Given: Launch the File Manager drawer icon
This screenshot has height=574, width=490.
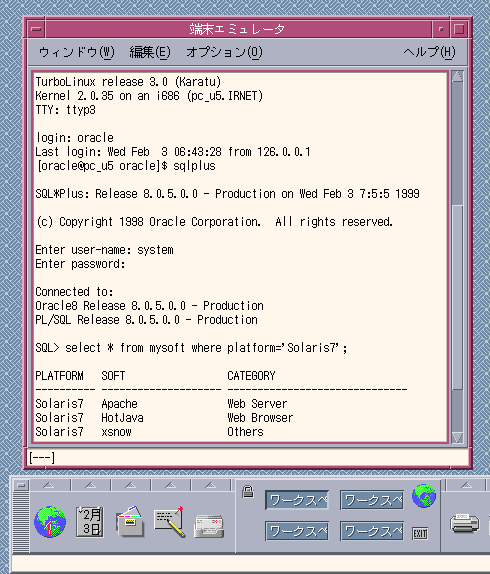Looking at the screenshot, I should coord(130,522).
